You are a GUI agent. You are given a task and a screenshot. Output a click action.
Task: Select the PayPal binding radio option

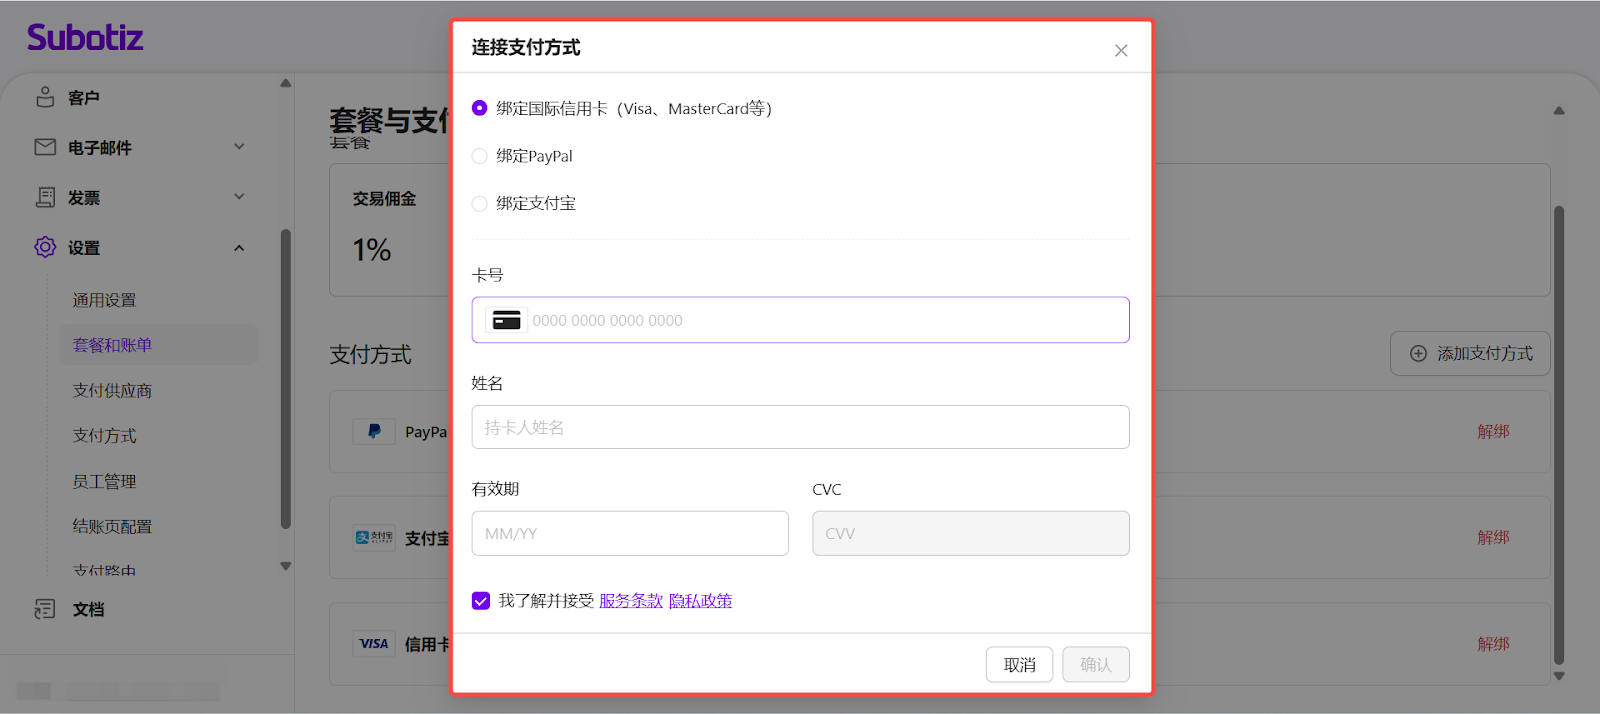coord(480,156)
